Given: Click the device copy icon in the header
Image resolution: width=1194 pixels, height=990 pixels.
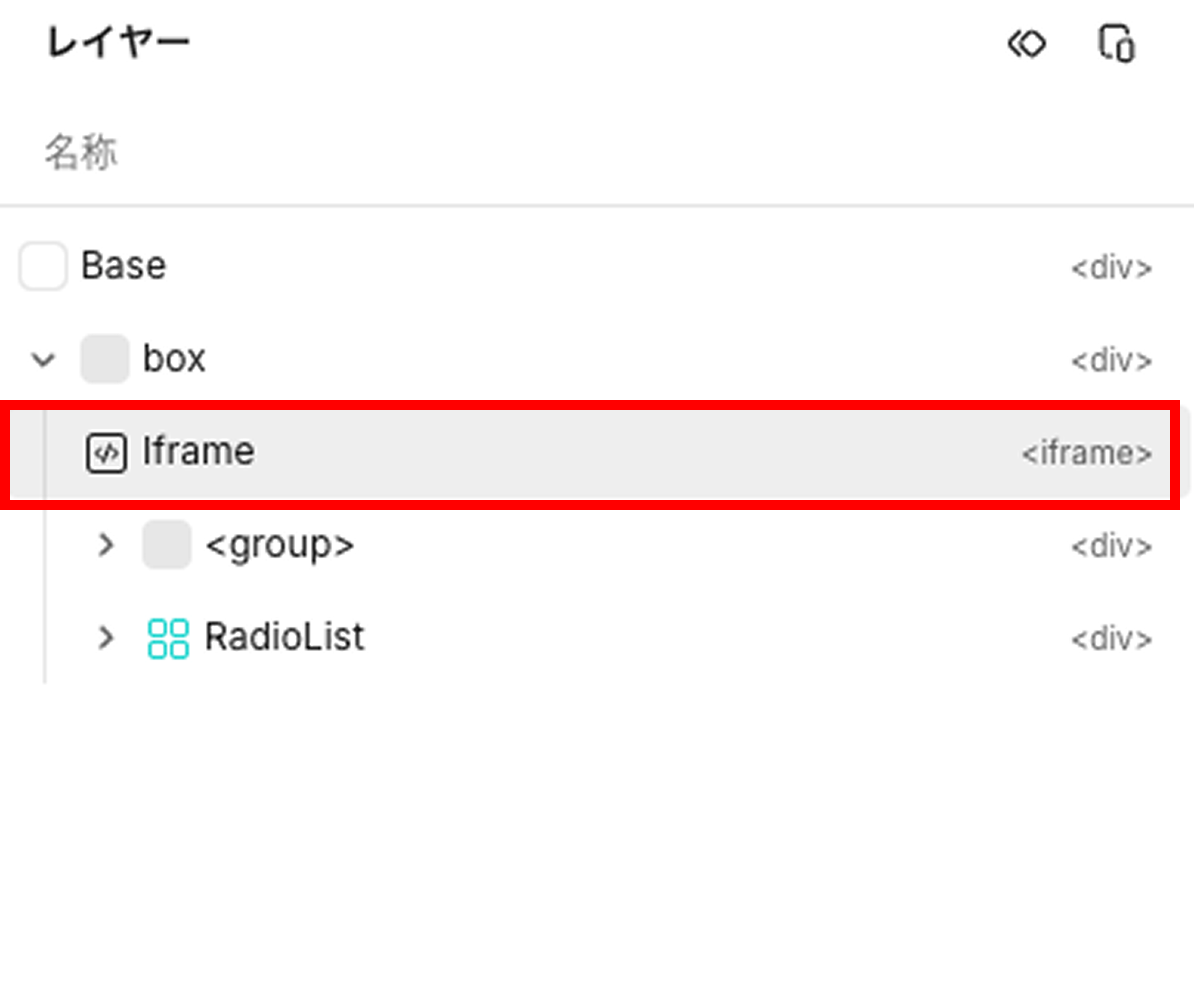Looking at the screenshot, I should 1116,44.
